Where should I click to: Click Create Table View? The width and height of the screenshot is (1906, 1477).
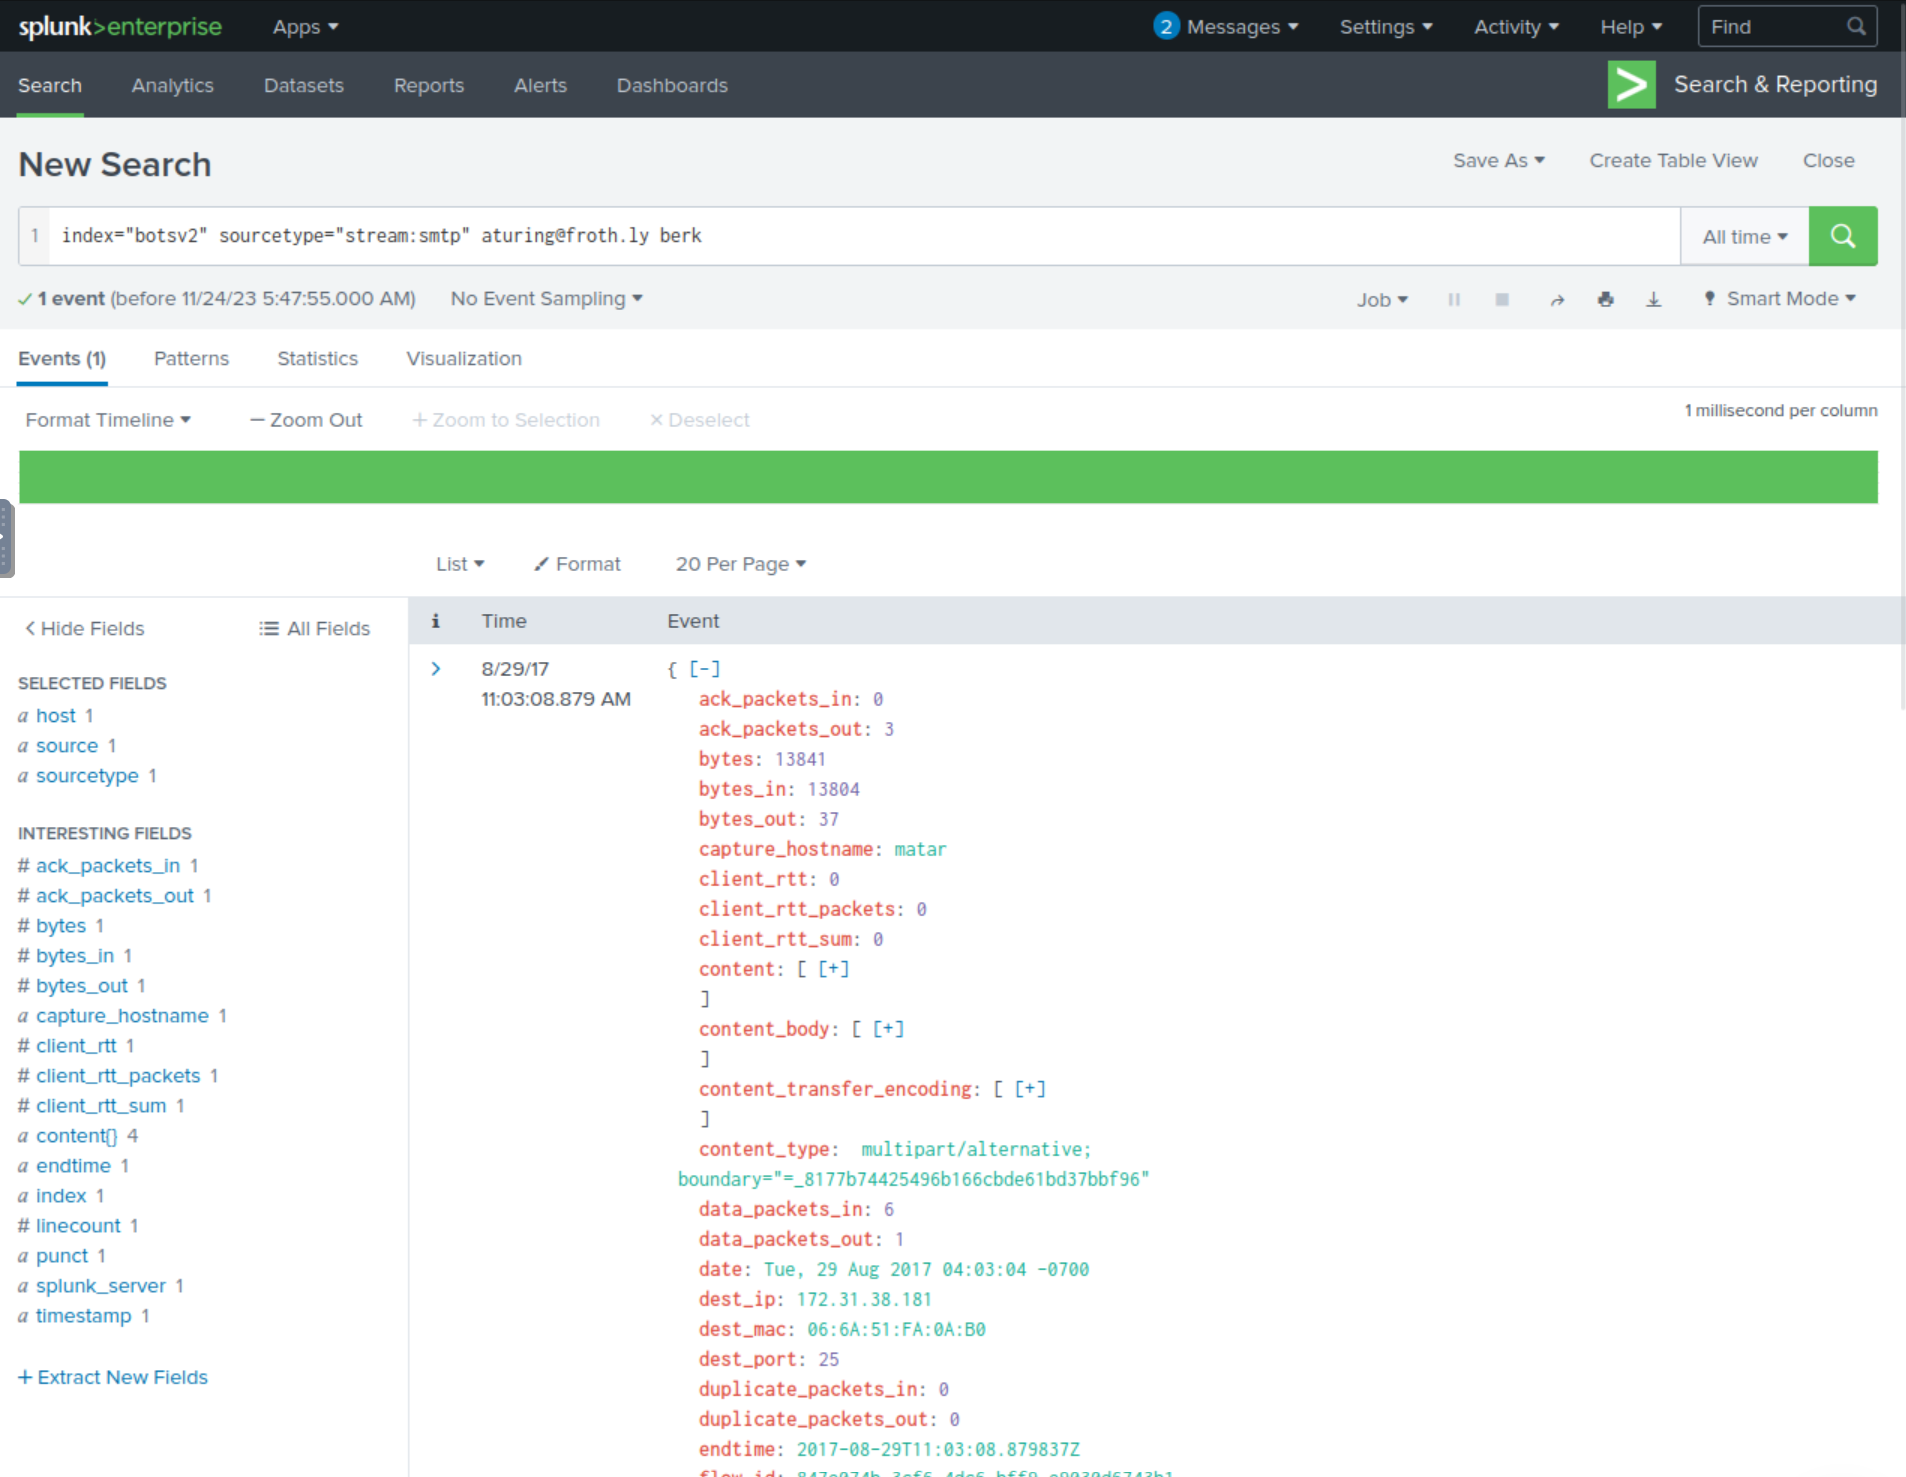[1673, 161]
